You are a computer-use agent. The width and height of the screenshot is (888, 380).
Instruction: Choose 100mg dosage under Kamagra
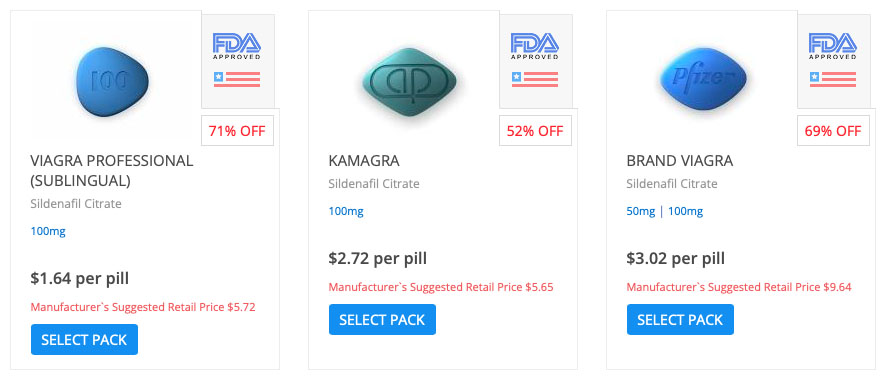[x=346, y=211]
